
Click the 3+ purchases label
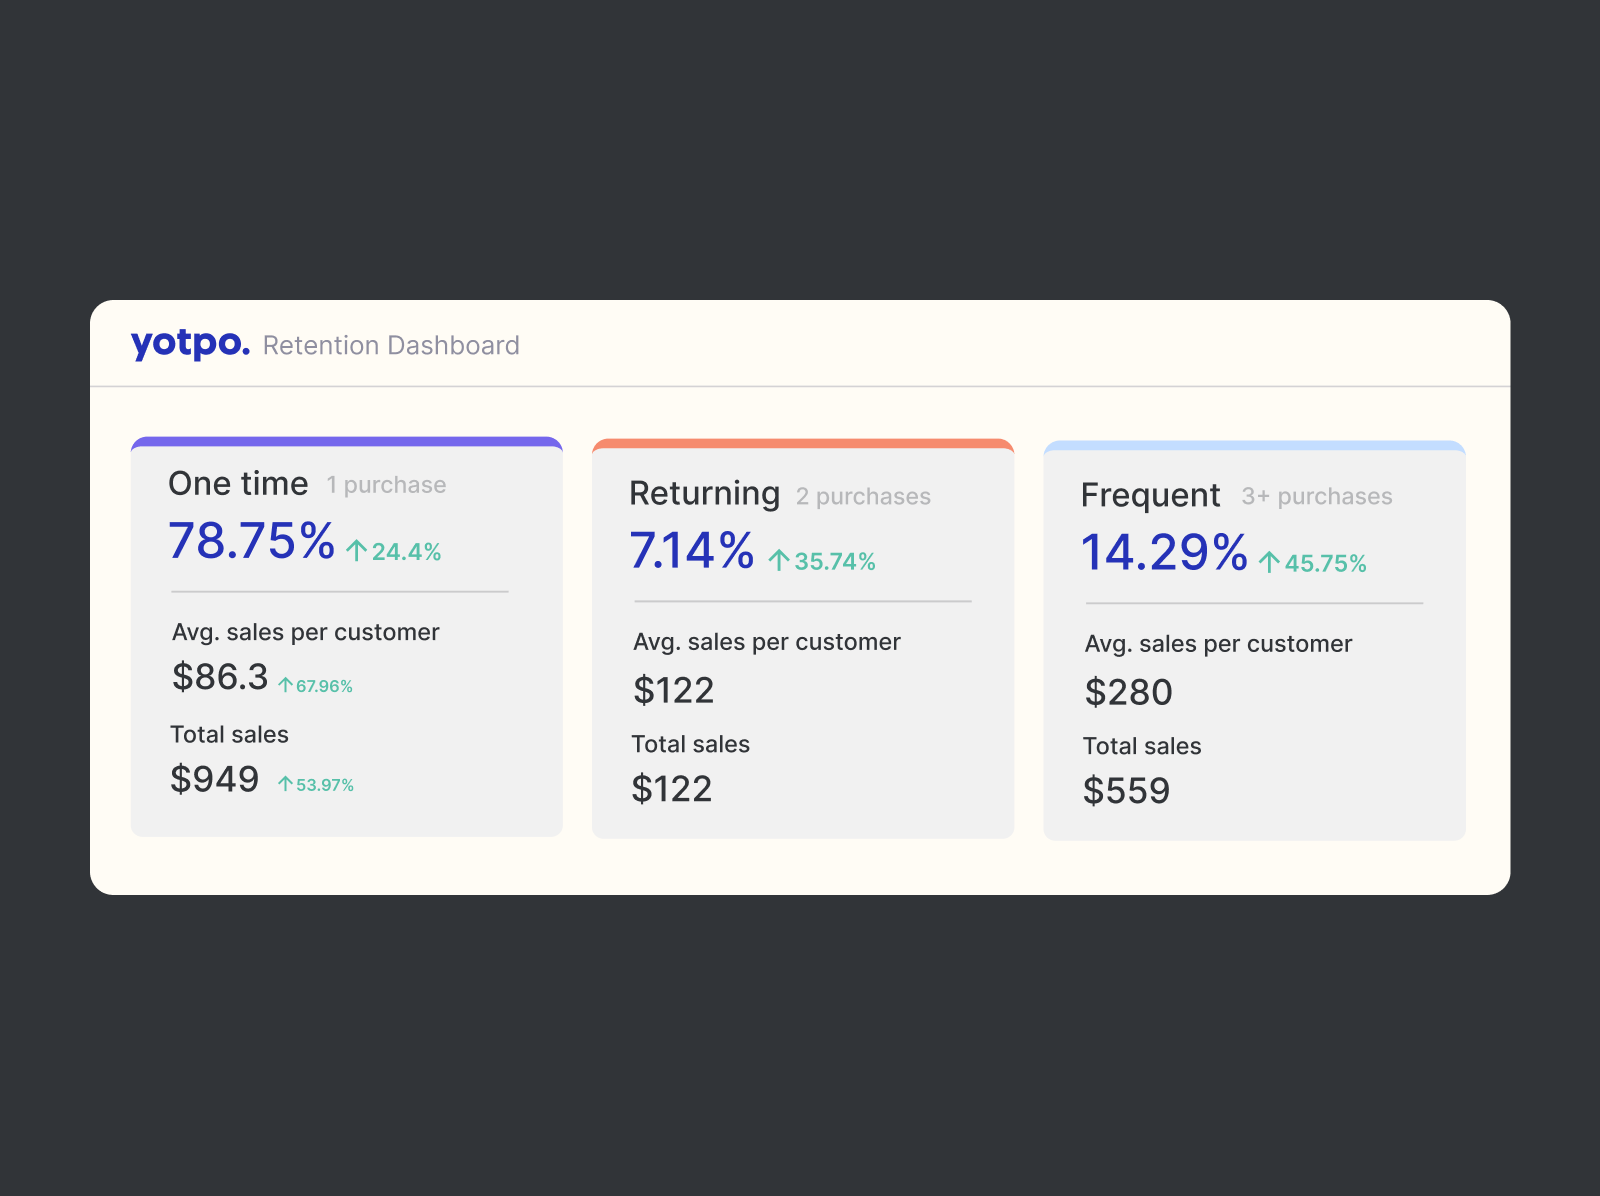click(1316, 496)
